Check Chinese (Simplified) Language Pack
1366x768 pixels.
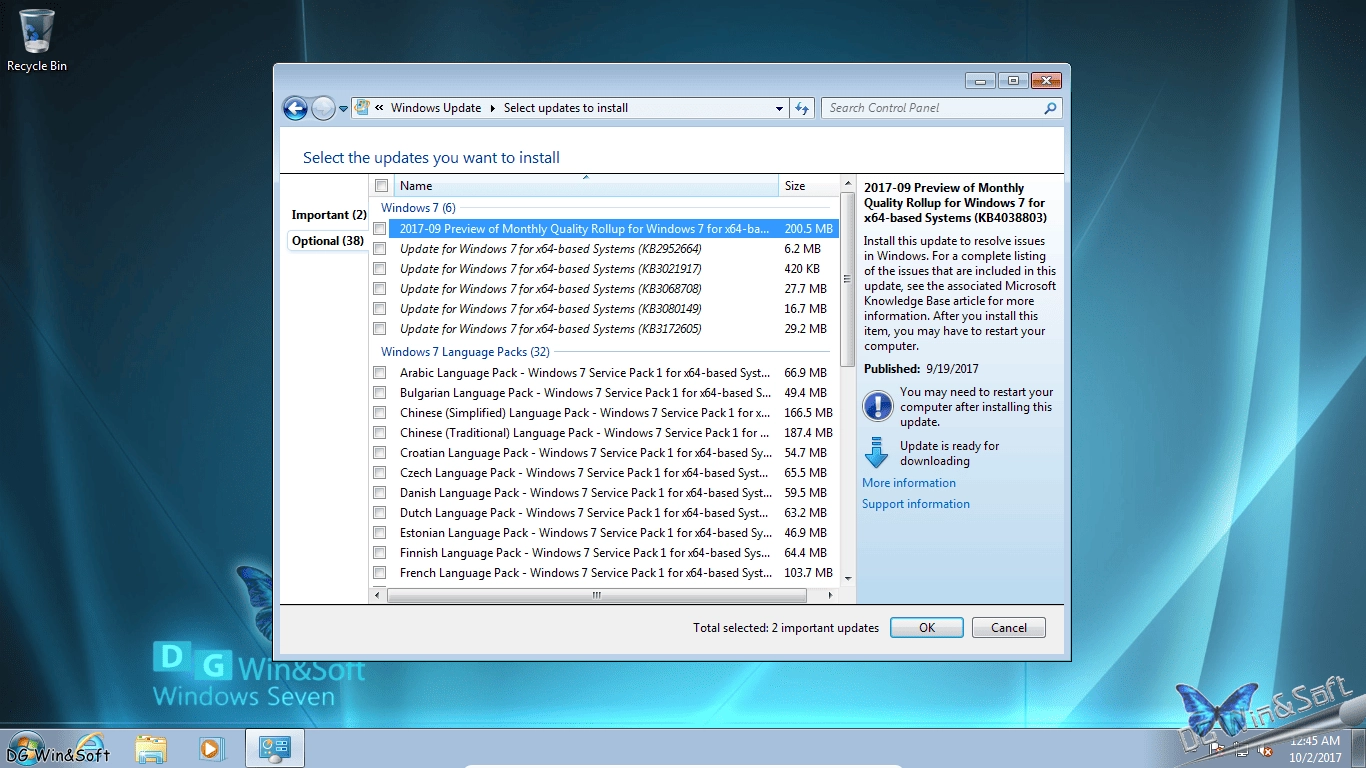[380, 413]
